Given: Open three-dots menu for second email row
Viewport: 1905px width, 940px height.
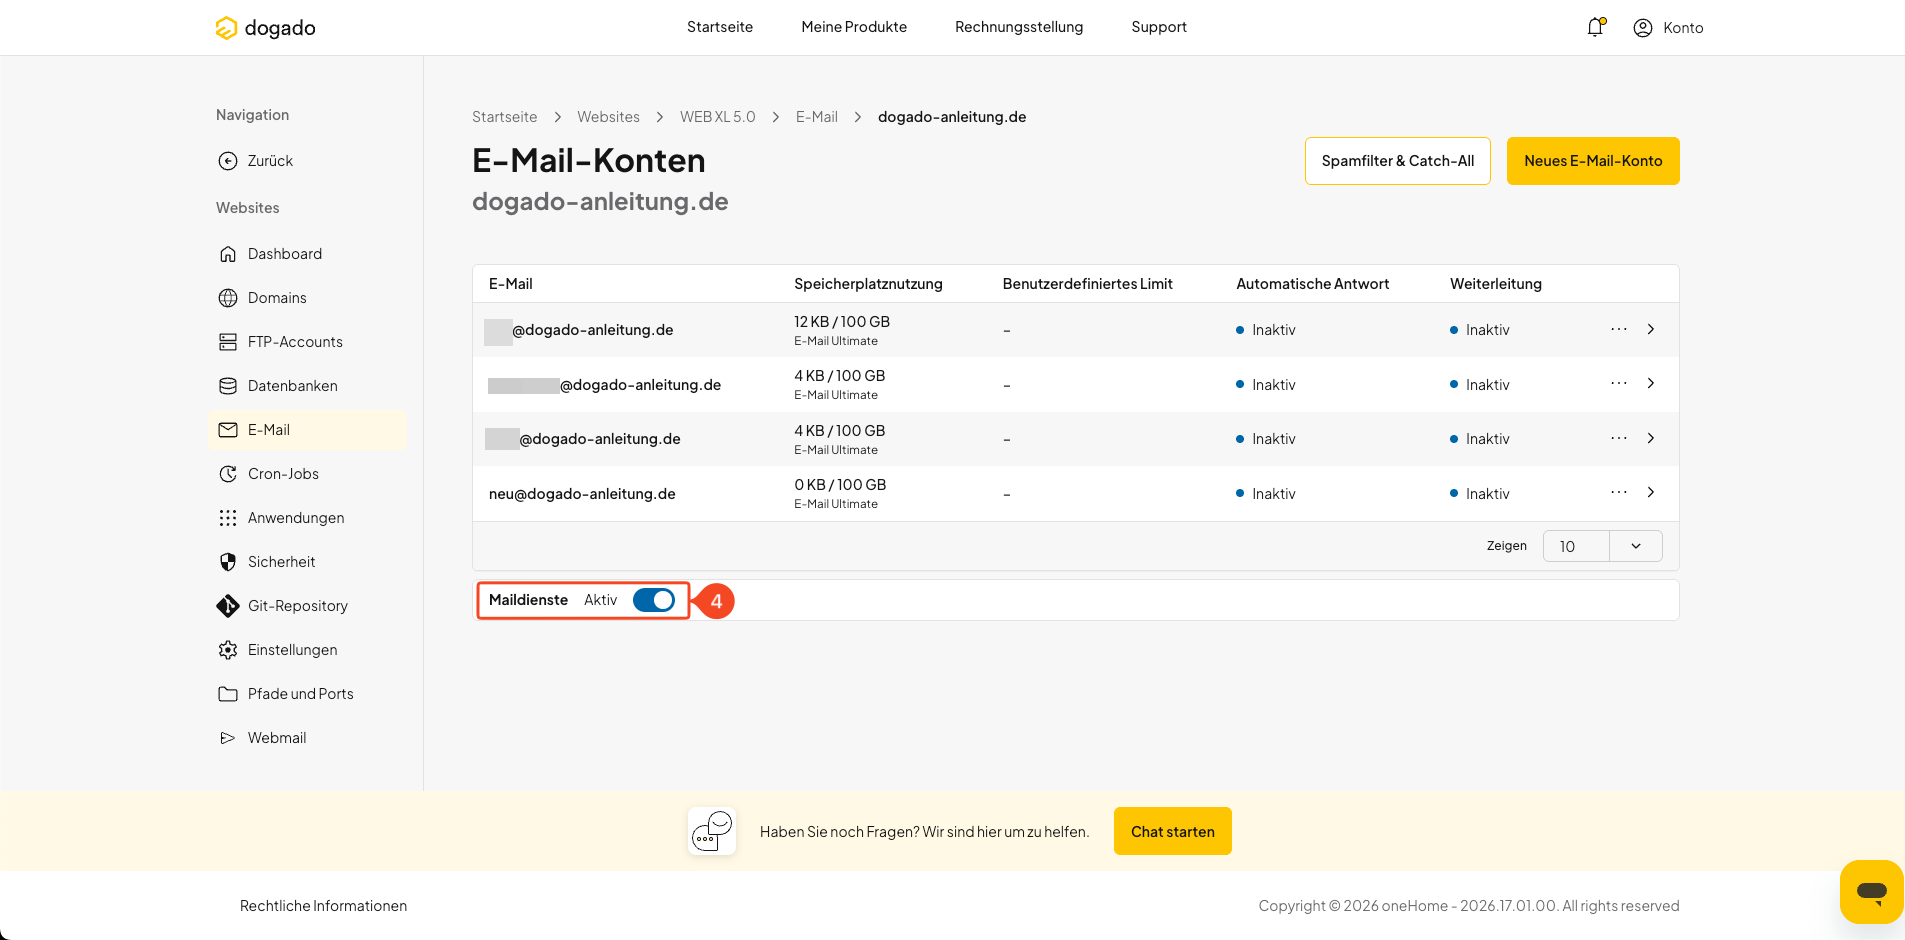Looking at the screenshot, I should pyautogui.click(x=1619, y=383).
